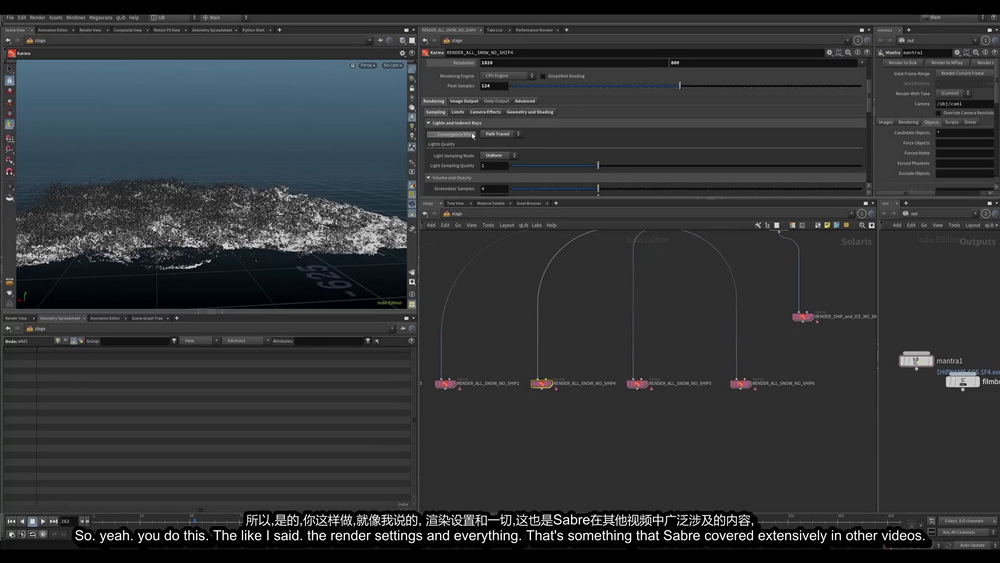This screenshot has width=1000, height=563.
Task: Open the Windows menu
Action: 75,18
